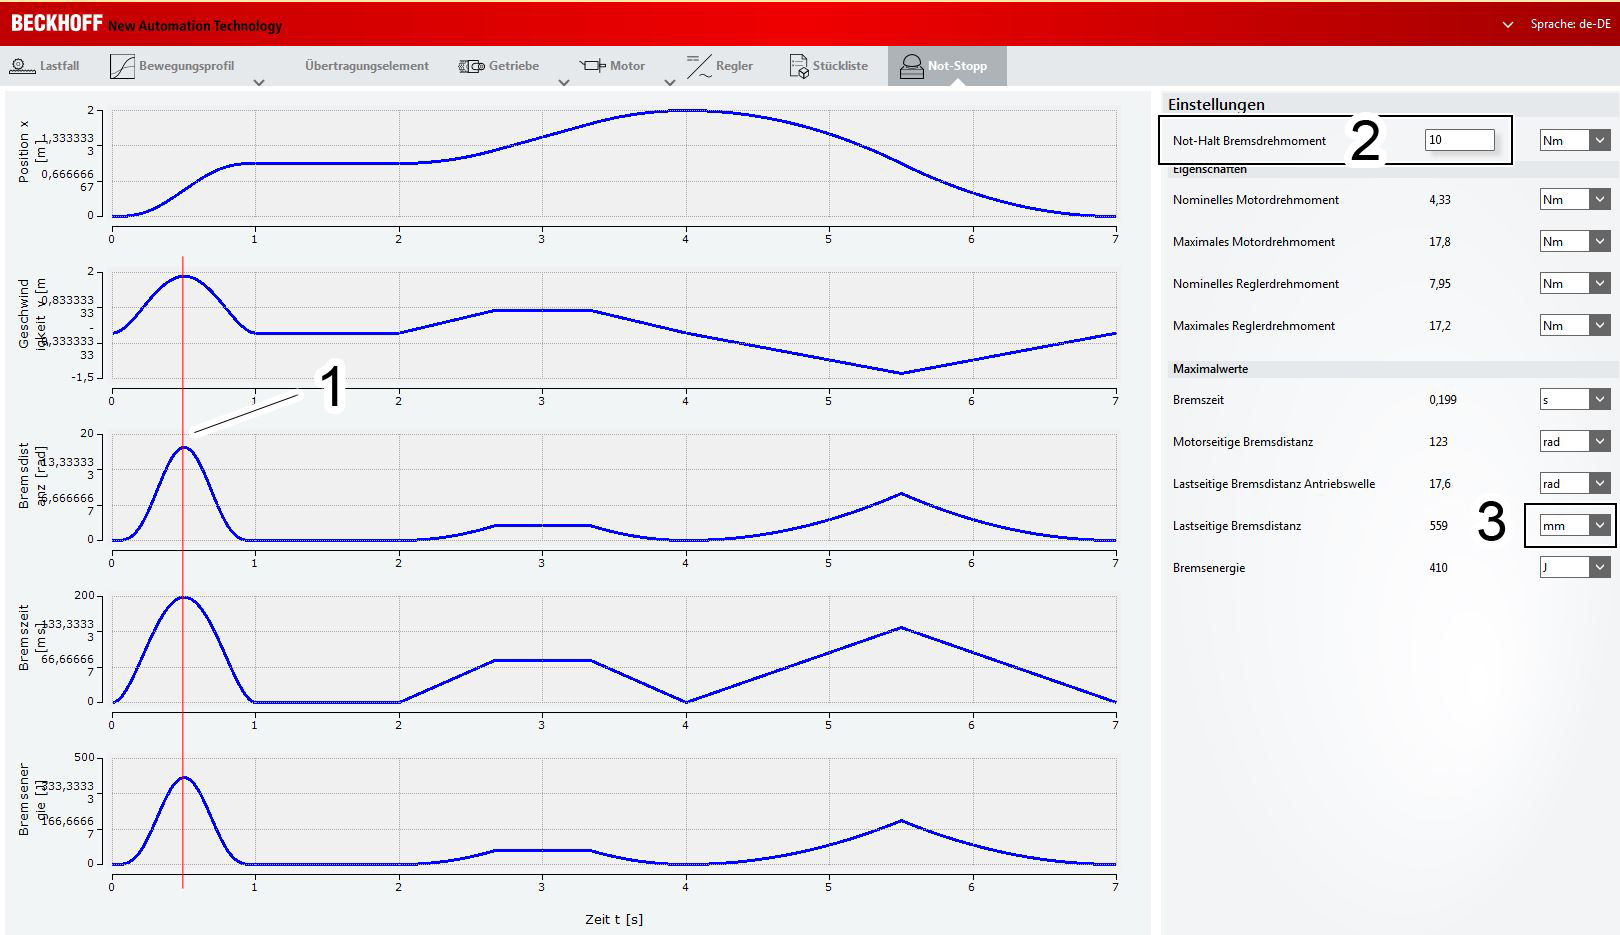Click the Motor icon in the tab bar

pyautogui.click(x=592, y=66)
